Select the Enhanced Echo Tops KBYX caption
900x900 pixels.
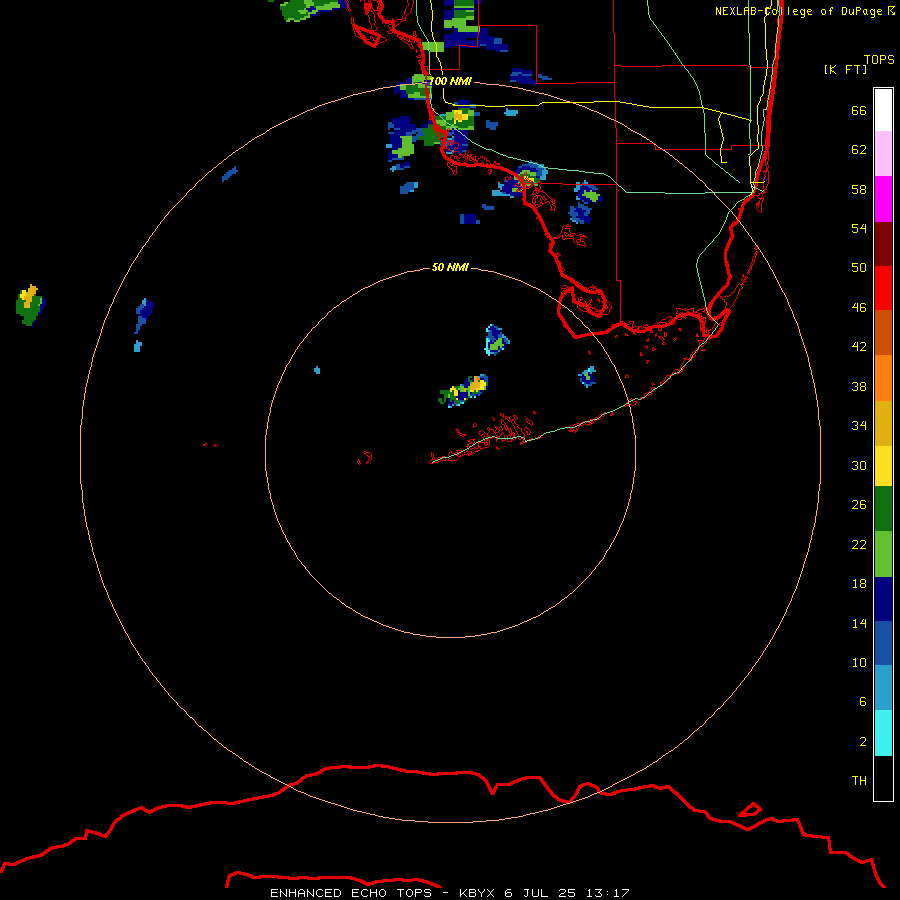[x=449, y=893]
